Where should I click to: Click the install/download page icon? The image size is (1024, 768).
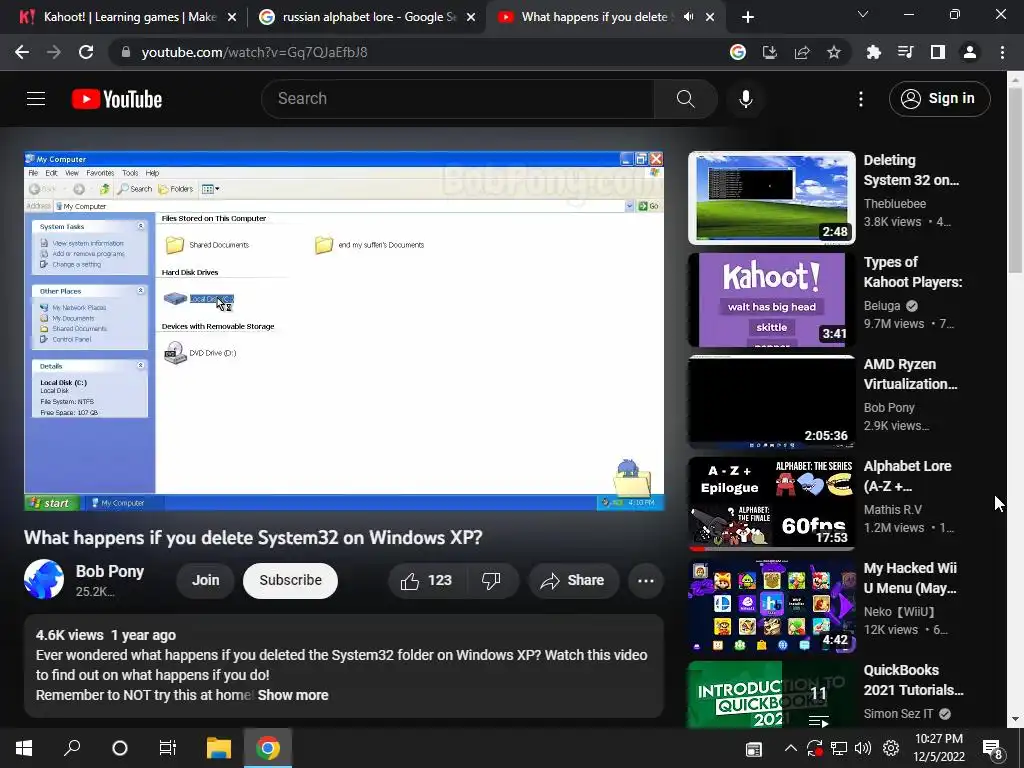770,52
